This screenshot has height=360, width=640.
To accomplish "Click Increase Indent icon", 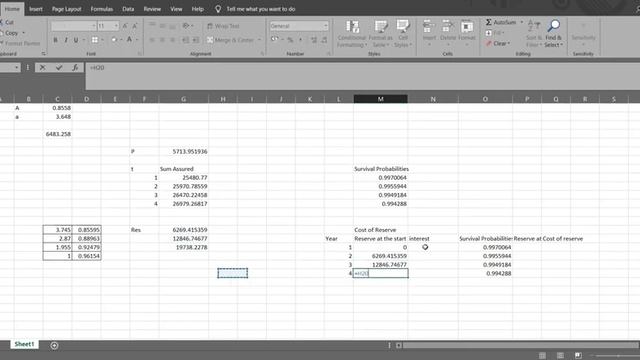I will [196, 40].
